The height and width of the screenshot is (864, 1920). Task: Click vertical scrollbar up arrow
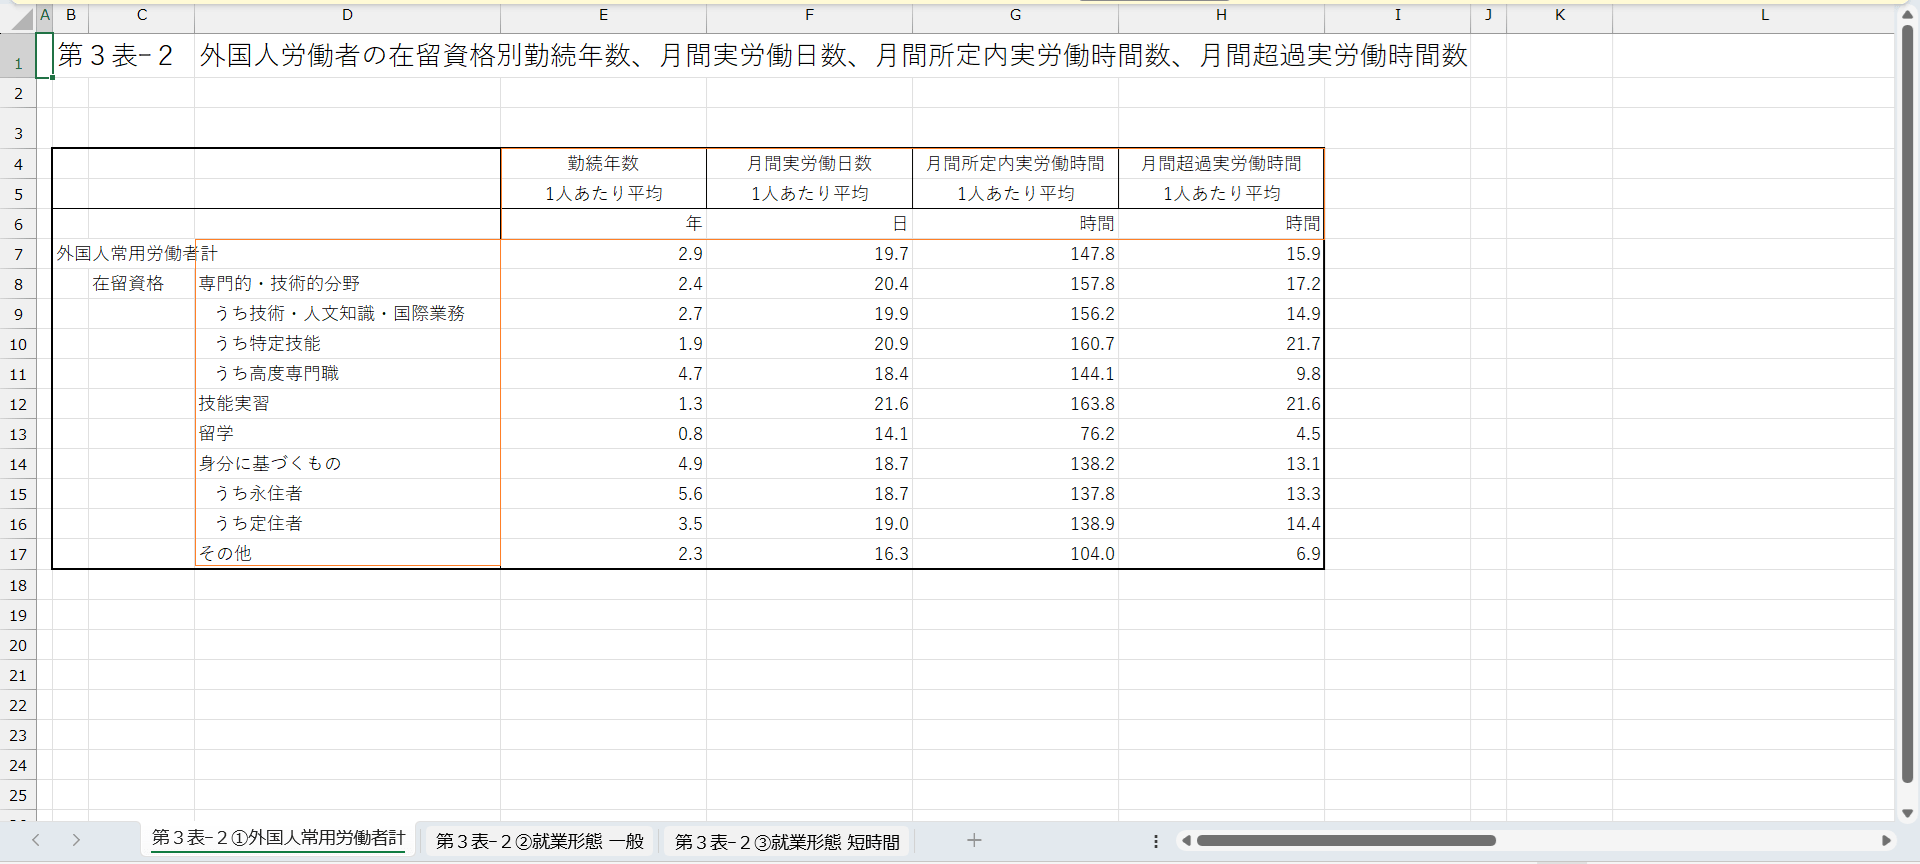coord(1907,15)
